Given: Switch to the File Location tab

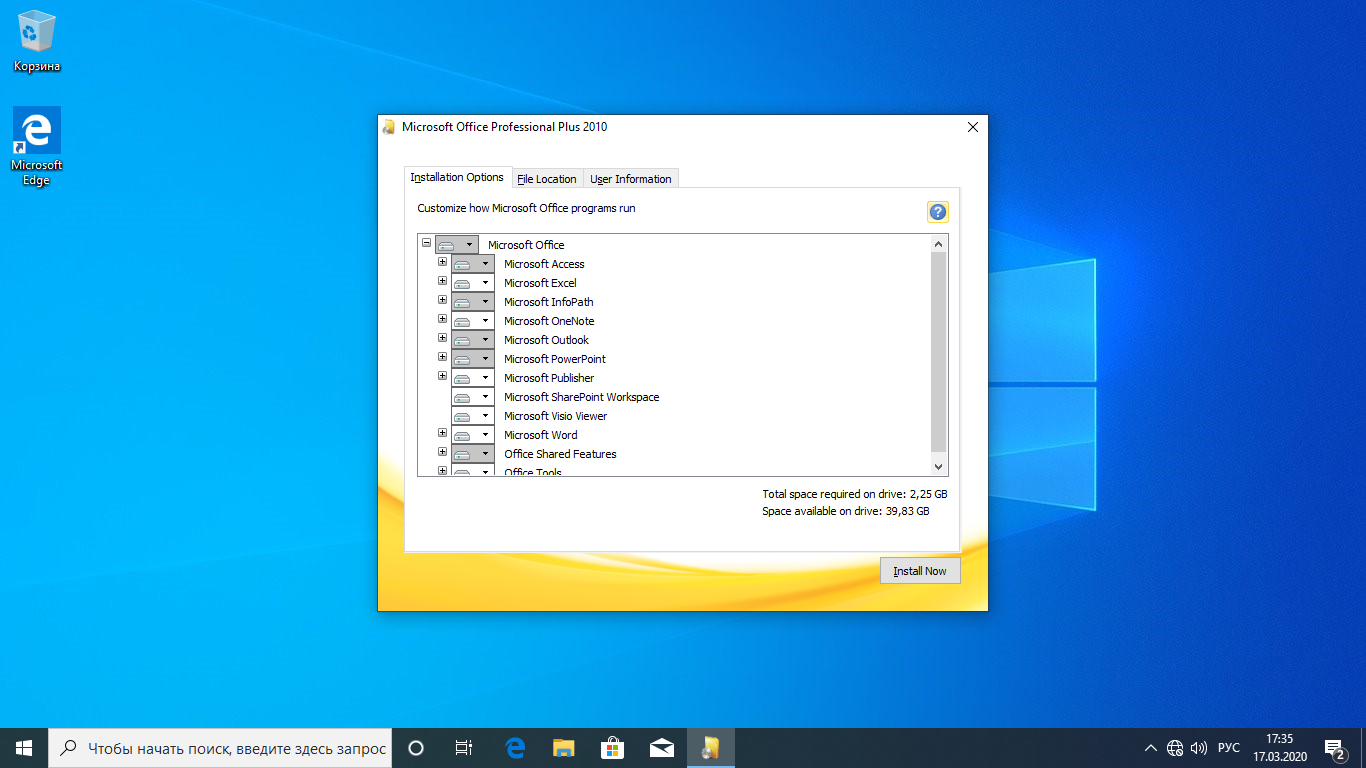Looking at the screenshot, I should [547, 179].
